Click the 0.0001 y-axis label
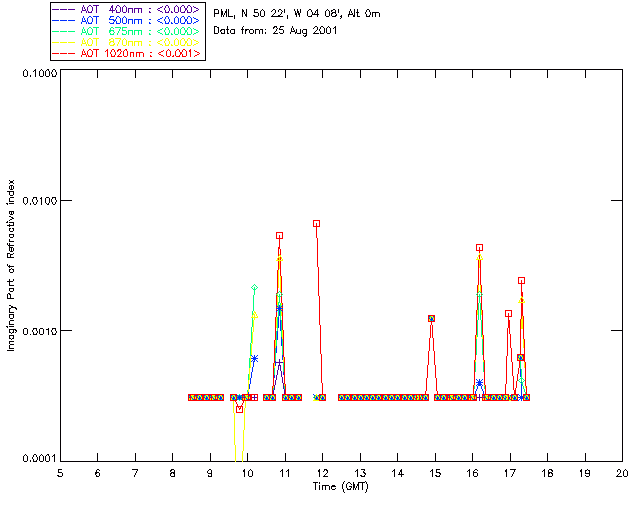640x512 pixels. click(40, 459)
